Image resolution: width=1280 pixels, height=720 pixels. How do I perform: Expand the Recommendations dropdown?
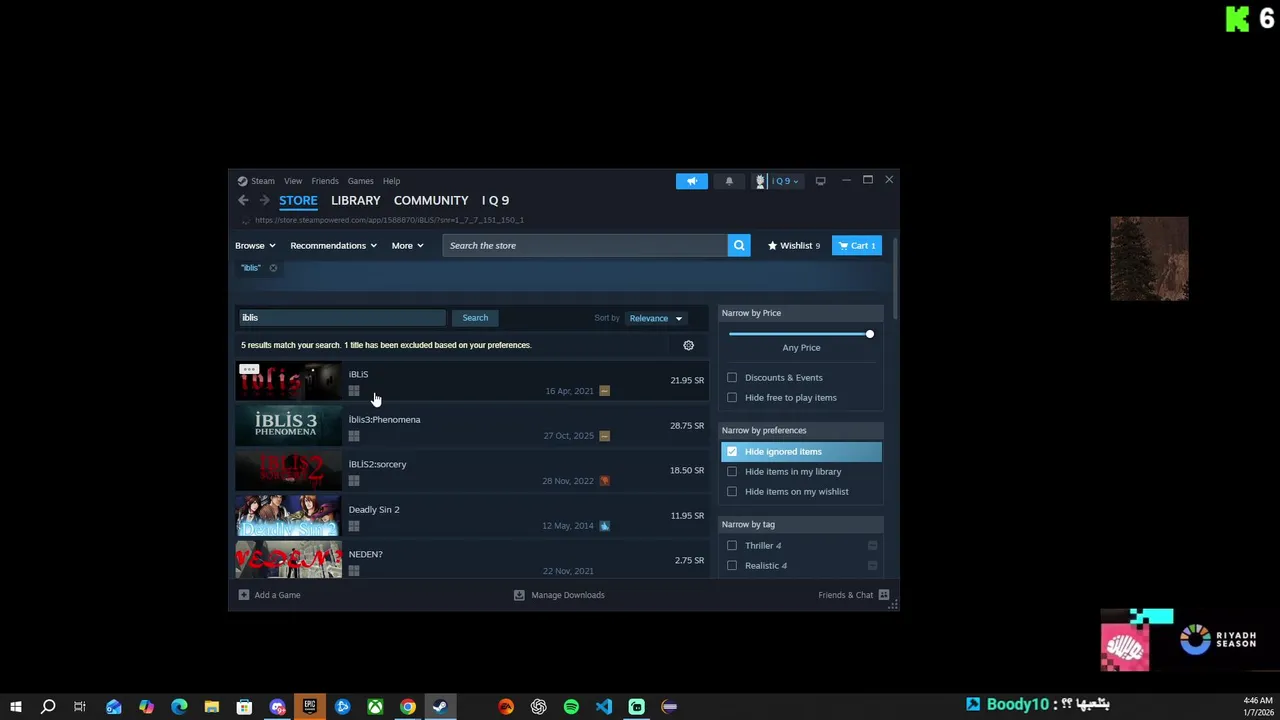pyautogui.click(x=333, y=246)
